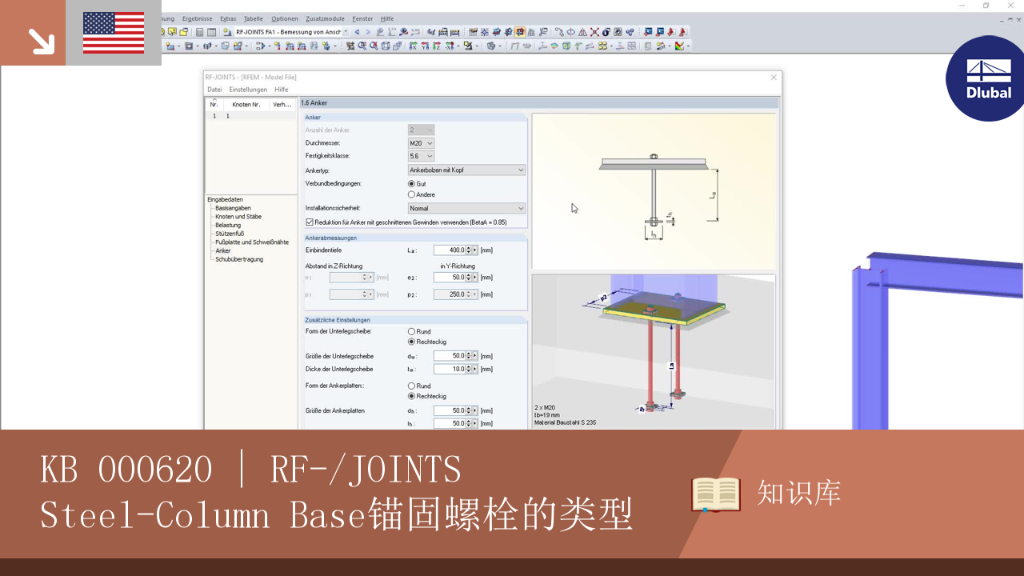Toggle the Reduktion für Anker checkbox
This screenshot has width=1024, height=576.
(310, 223)
